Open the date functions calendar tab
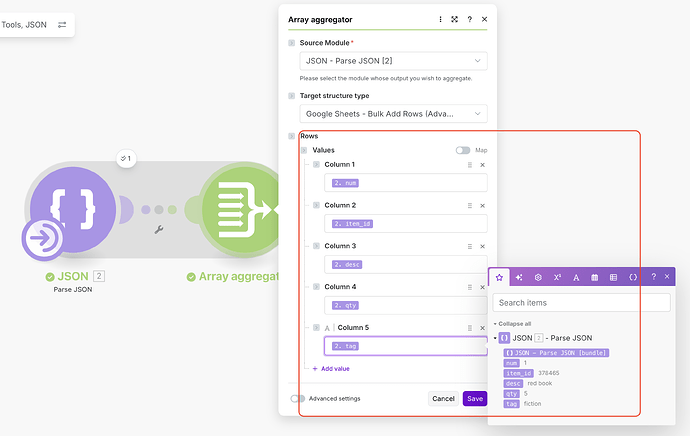 [x=595, y=277]
